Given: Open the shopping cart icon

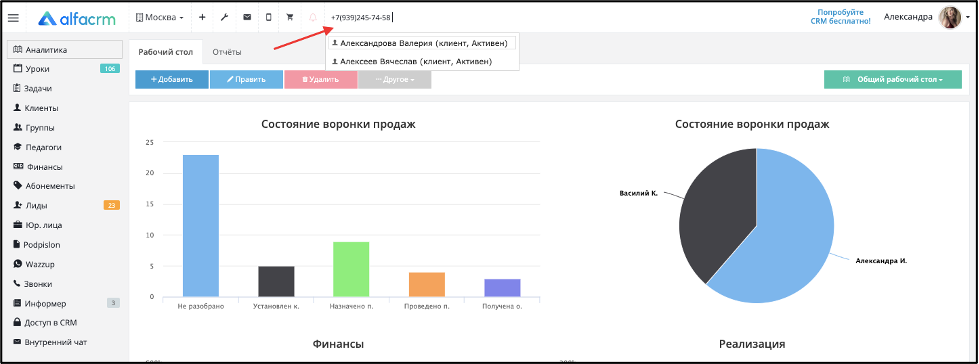Looking at the screenshot, I should 290,17.
